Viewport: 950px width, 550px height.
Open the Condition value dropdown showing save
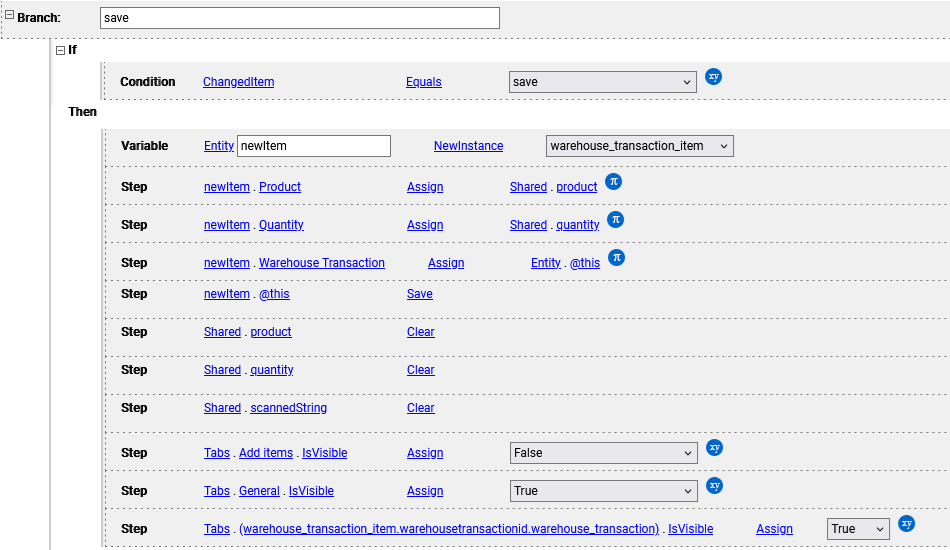coord(602,82)
